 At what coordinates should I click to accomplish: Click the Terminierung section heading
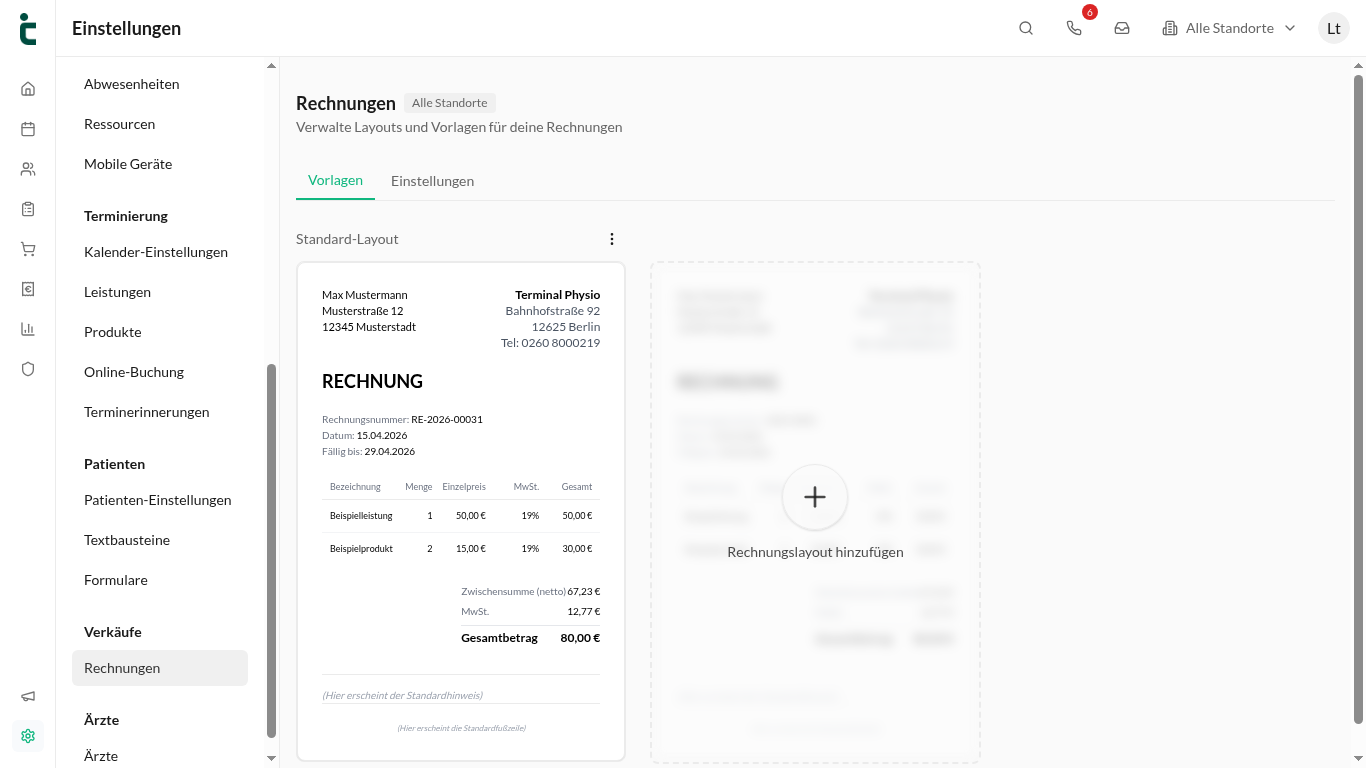126,216
